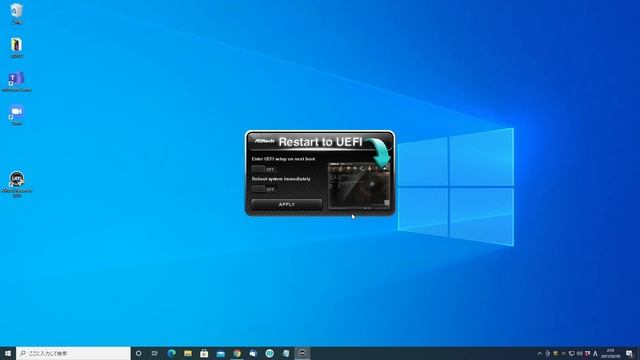Open the Windows Start menu

(x=8, y=353)
